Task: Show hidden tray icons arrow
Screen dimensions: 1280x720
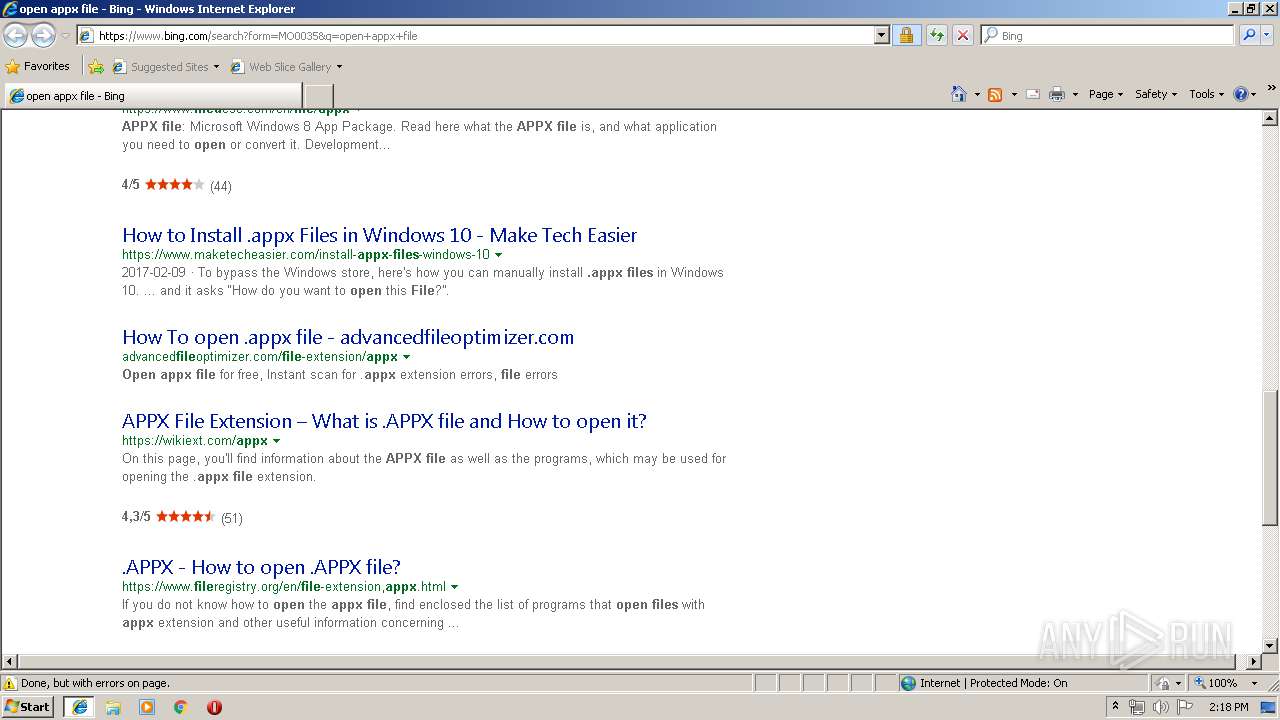Action: (x=1115, y=707)
